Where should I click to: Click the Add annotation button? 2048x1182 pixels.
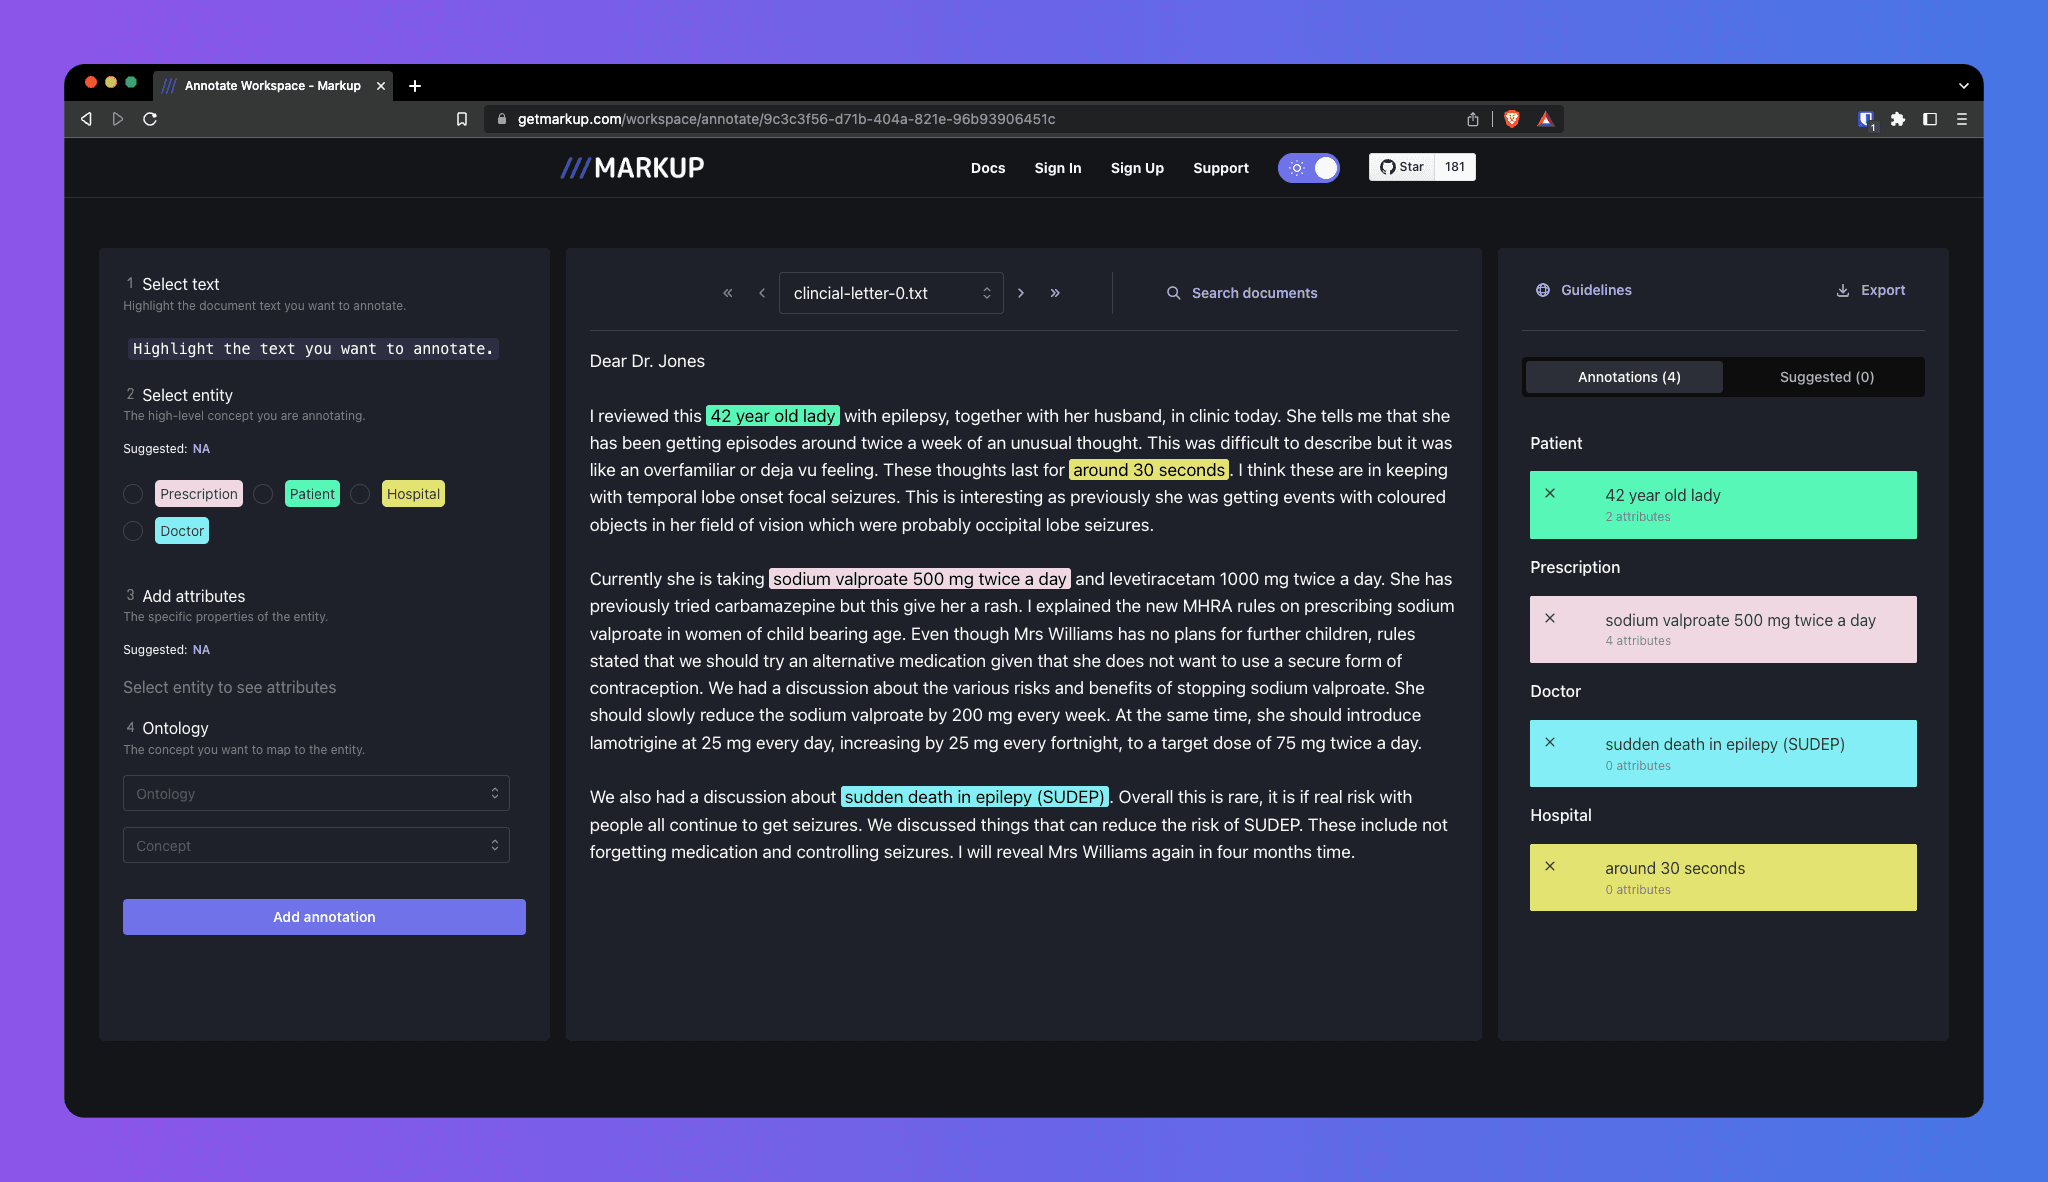(x=324, y=917)
